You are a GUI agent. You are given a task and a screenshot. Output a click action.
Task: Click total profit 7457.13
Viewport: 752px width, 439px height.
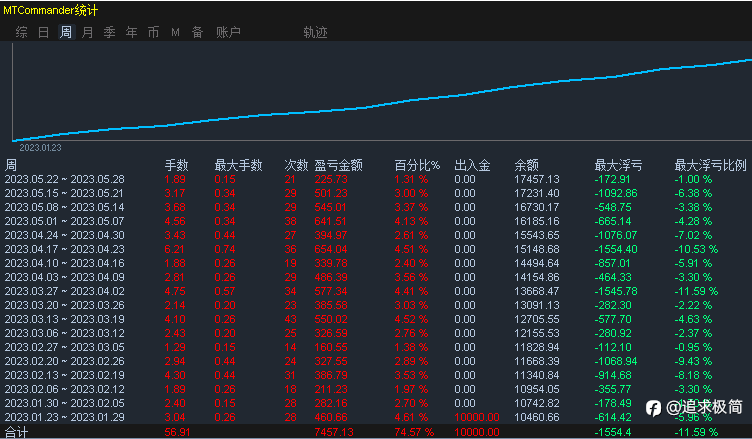click(x=334, y=432)
